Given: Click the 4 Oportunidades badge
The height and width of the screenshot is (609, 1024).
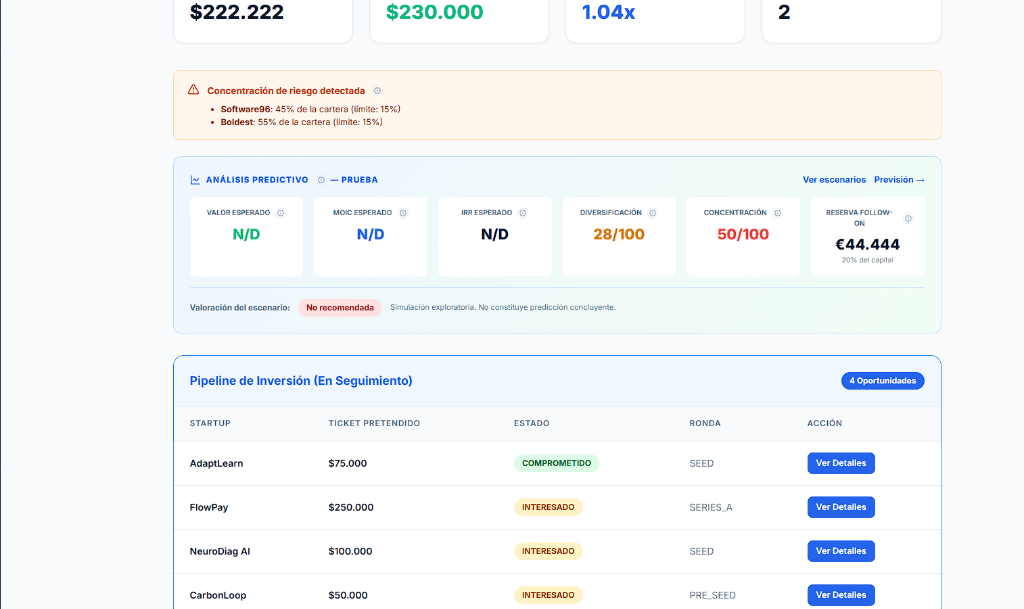Looking at the screenshot, I should pos(882,381).
